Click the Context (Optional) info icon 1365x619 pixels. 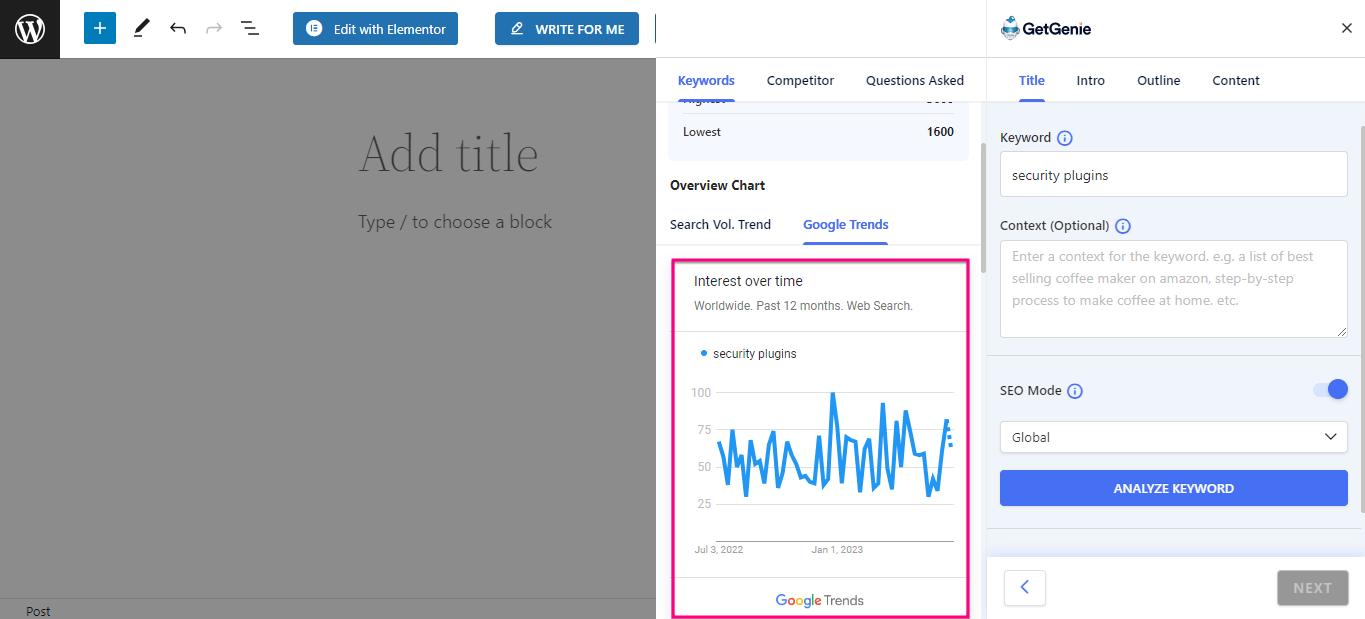[1123, 226]
